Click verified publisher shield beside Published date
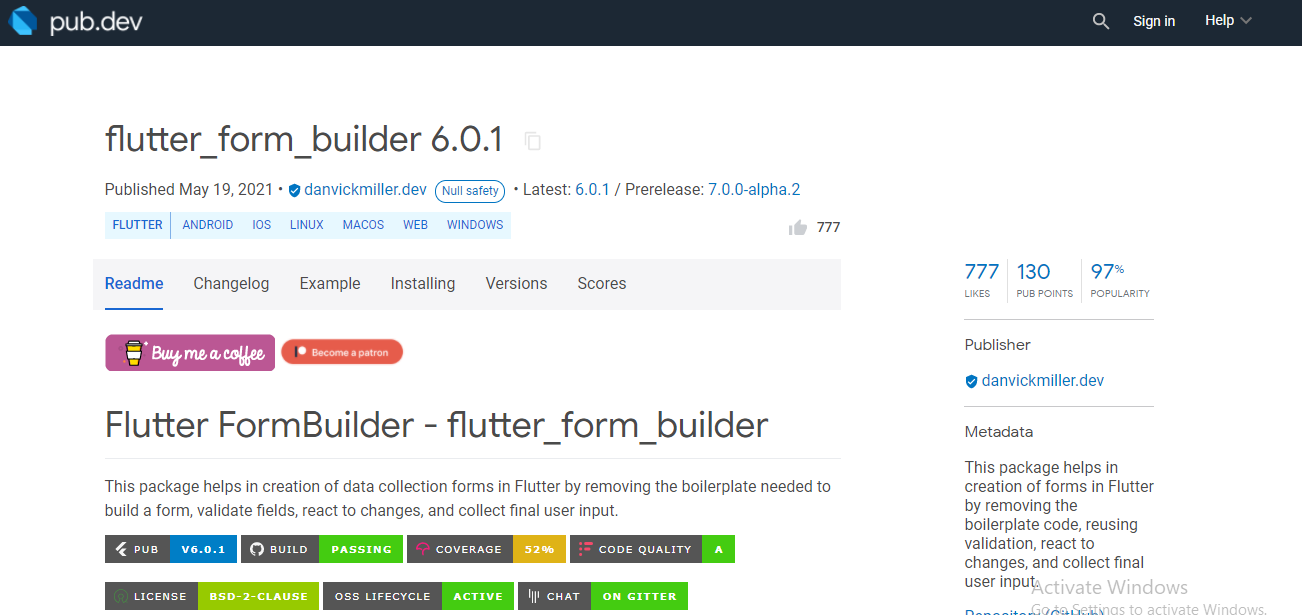This screenshot has height=615, width=1302. [294, 190]
